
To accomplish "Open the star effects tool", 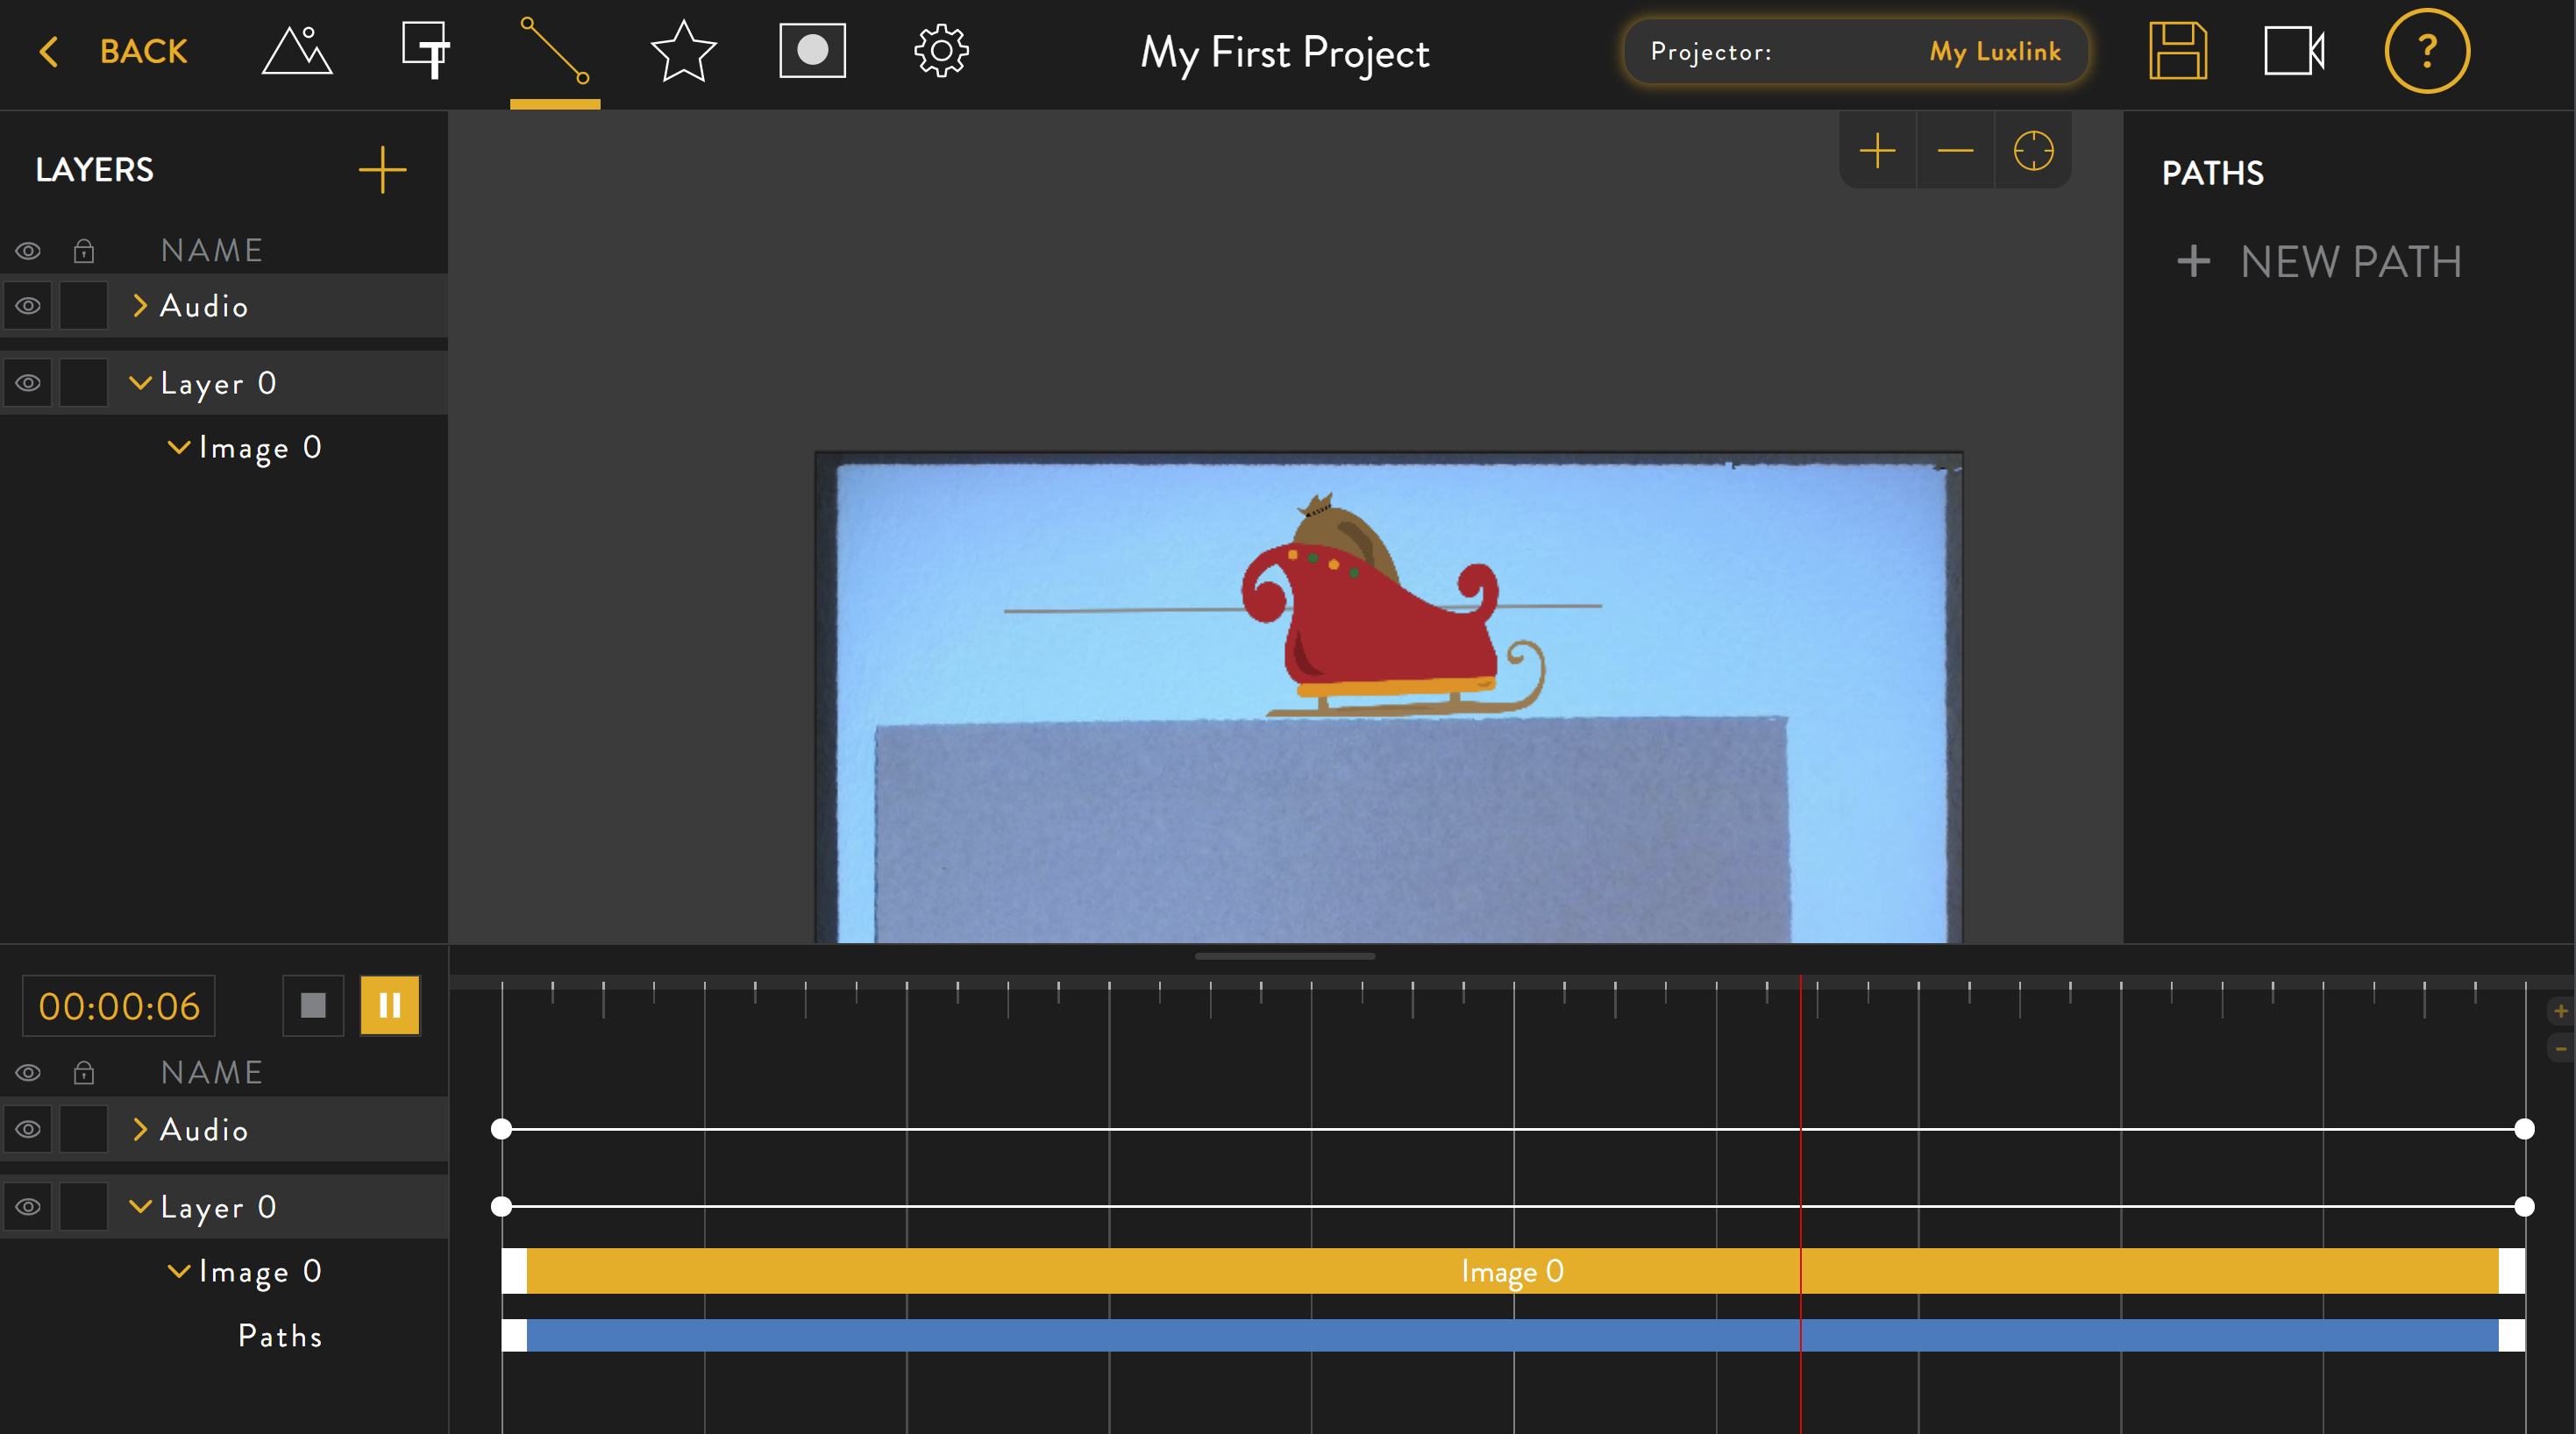I will click(x=683, y=51).
